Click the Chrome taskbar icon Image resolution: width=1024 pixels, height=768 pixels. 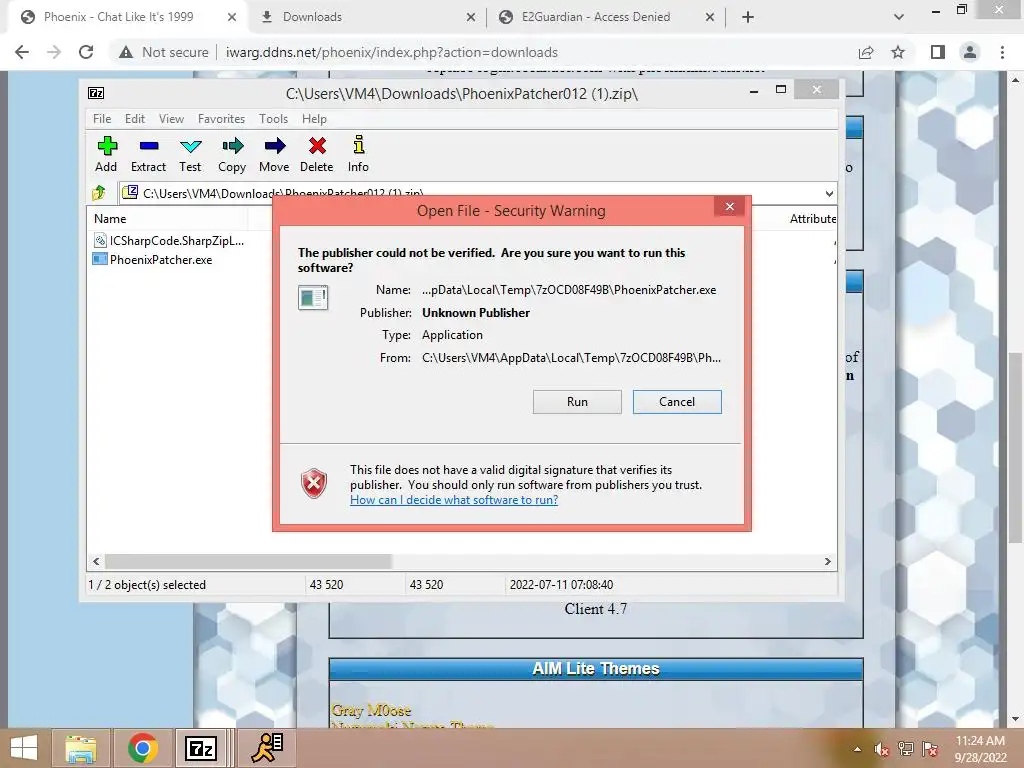(x=143, y=748)
